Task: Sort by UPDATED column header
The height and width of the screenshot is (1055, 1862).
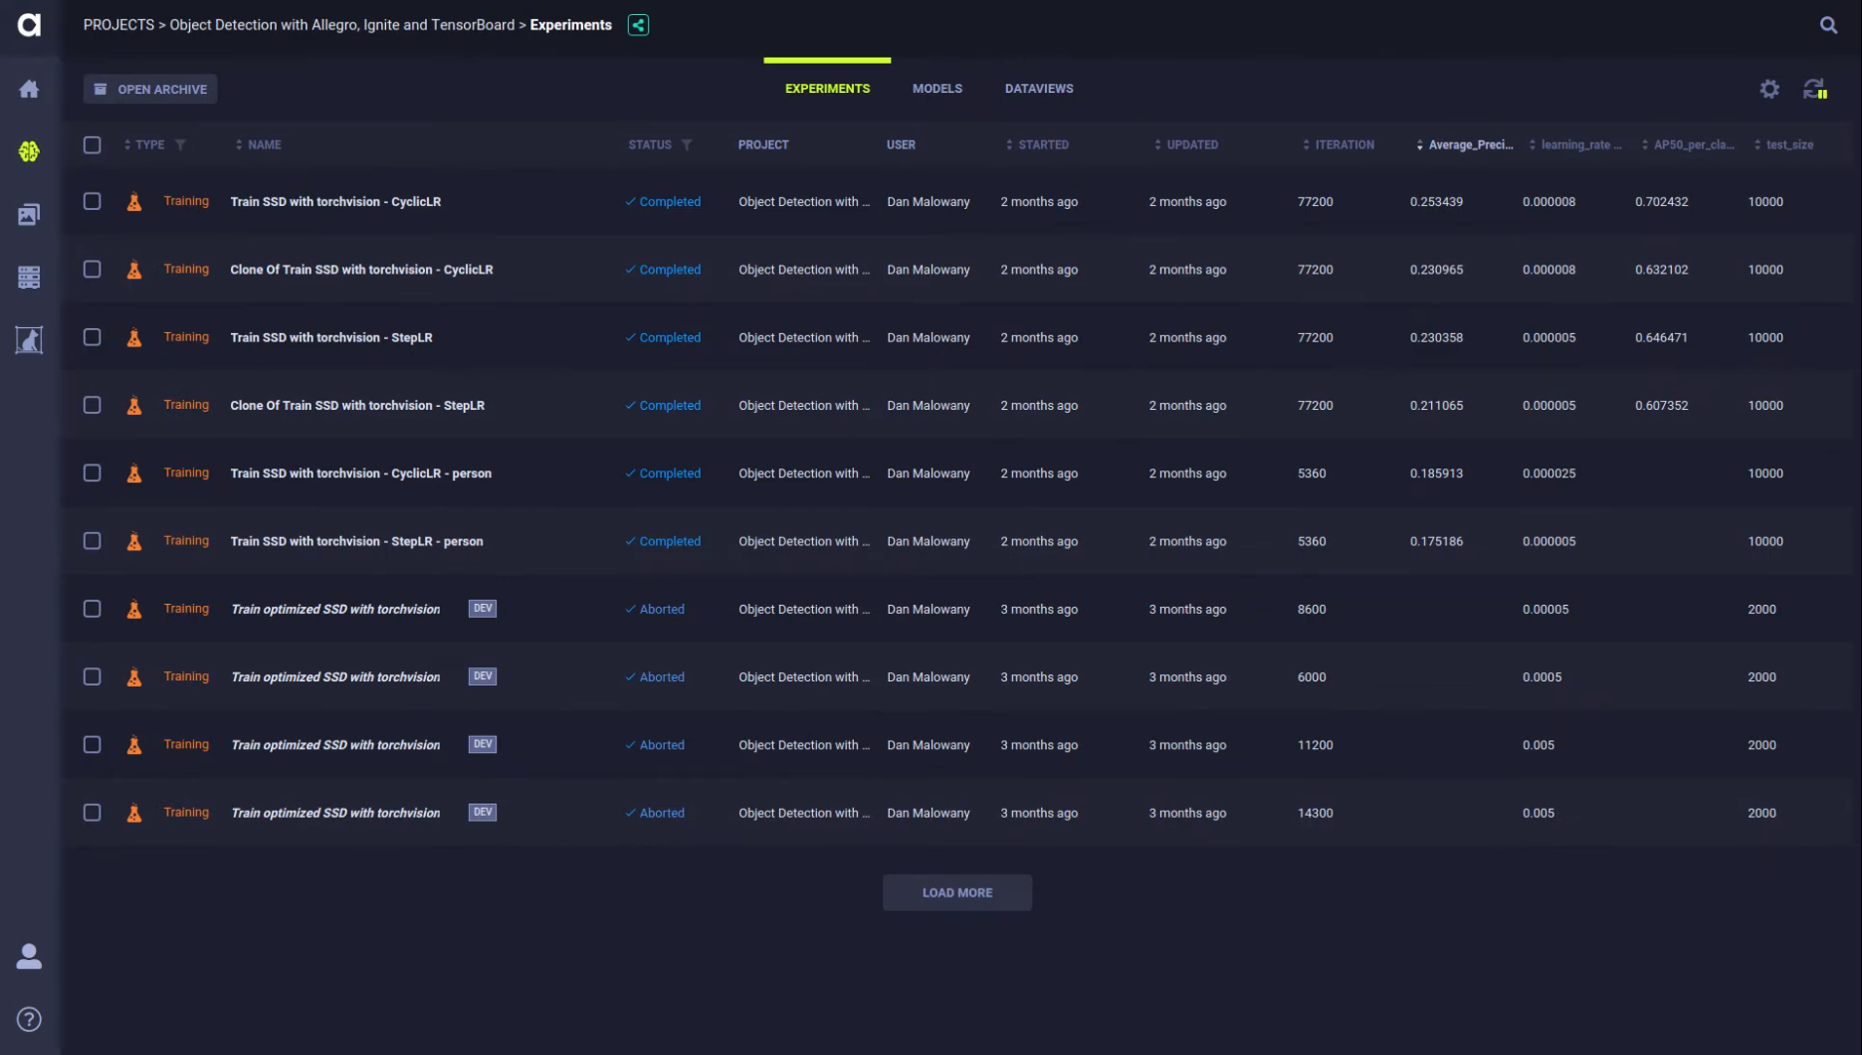Action: (x=1187, y=145)
